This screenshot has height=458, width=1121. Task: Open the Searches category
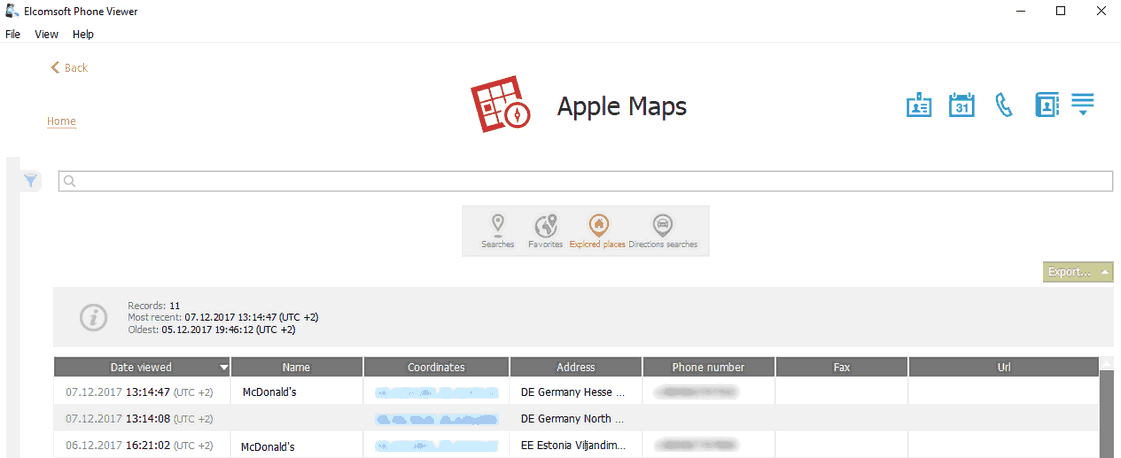click(x=497, y=230)
